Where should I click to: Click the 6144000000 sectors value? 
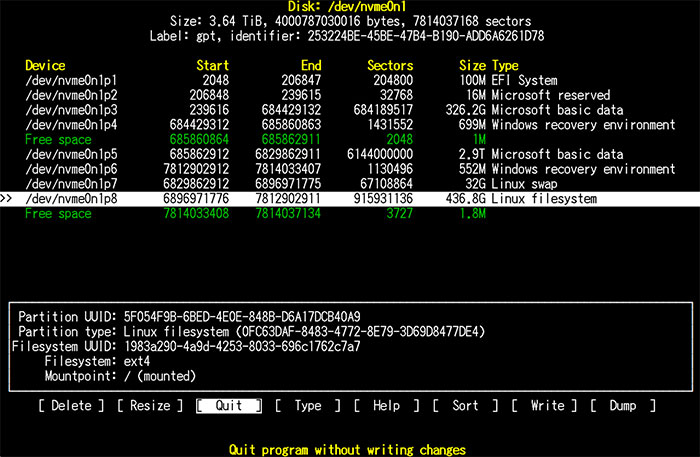pos(380,154)
